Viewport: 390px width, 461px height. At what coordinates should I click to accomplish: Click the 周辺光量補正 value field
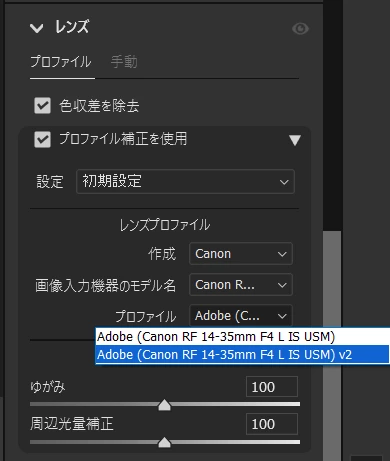tap(272, 424)
